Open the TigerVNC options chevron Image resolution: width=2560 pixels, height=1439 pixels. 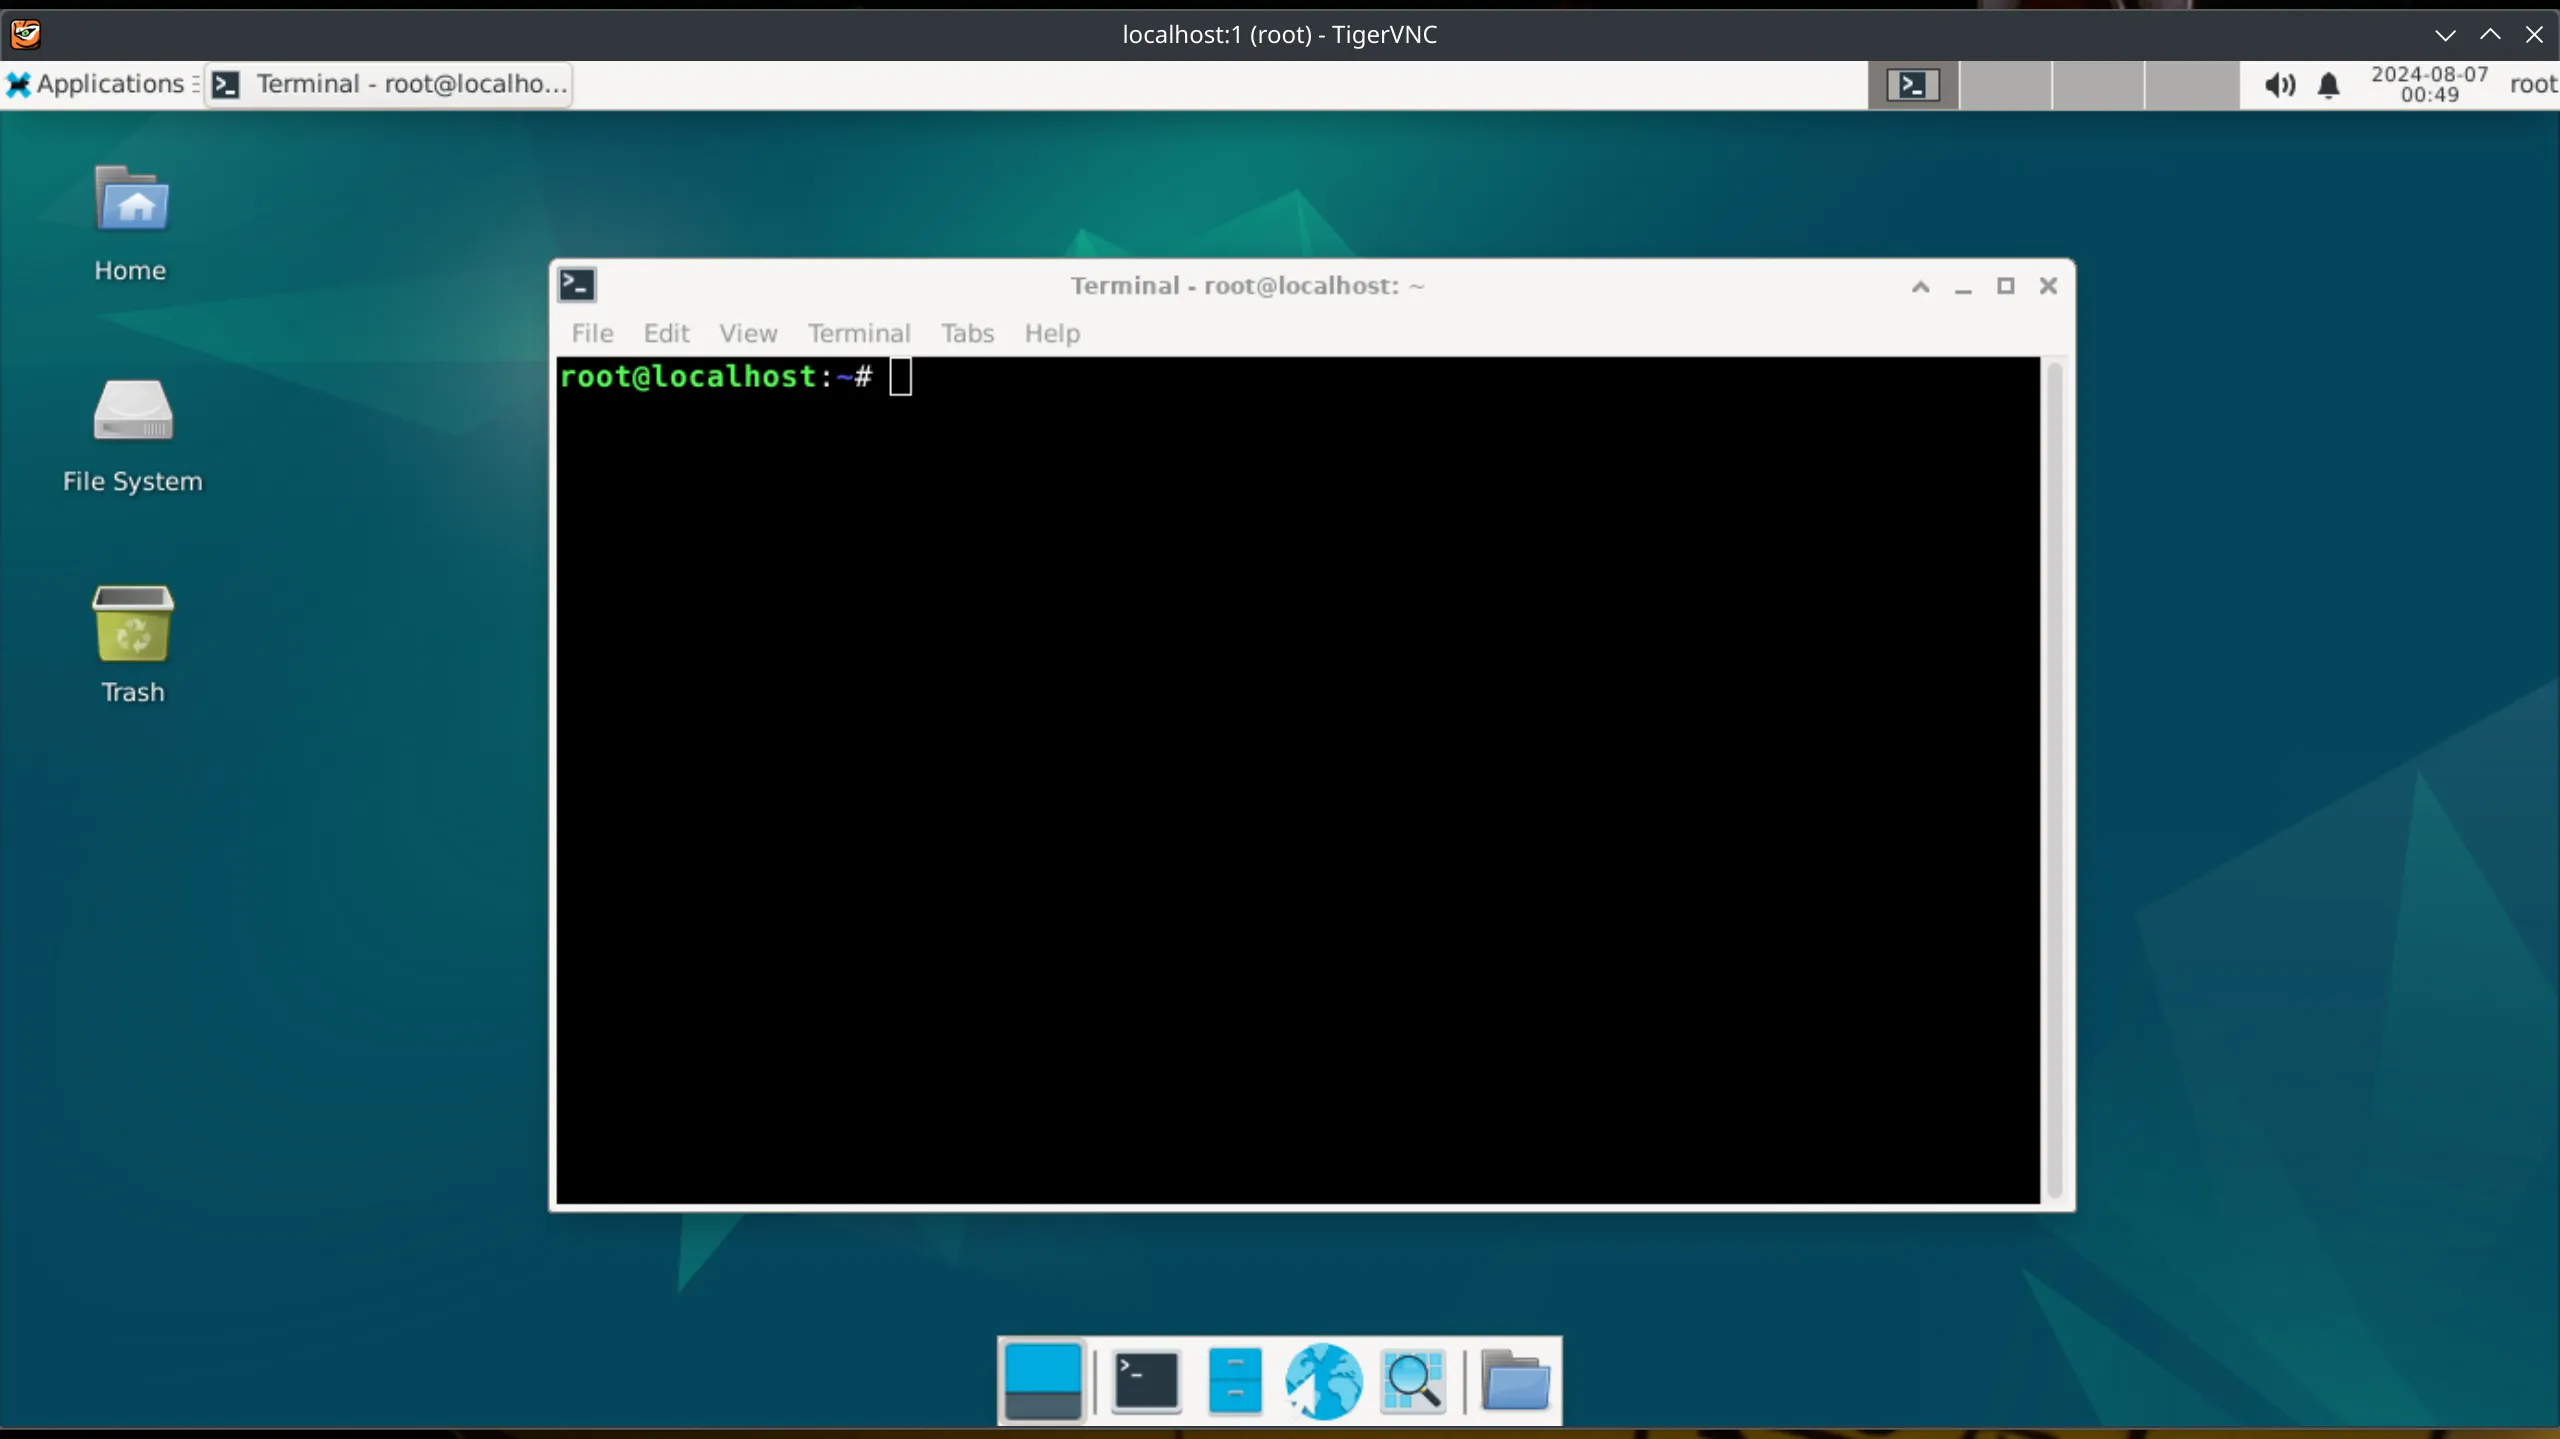tap(2443, 34)
